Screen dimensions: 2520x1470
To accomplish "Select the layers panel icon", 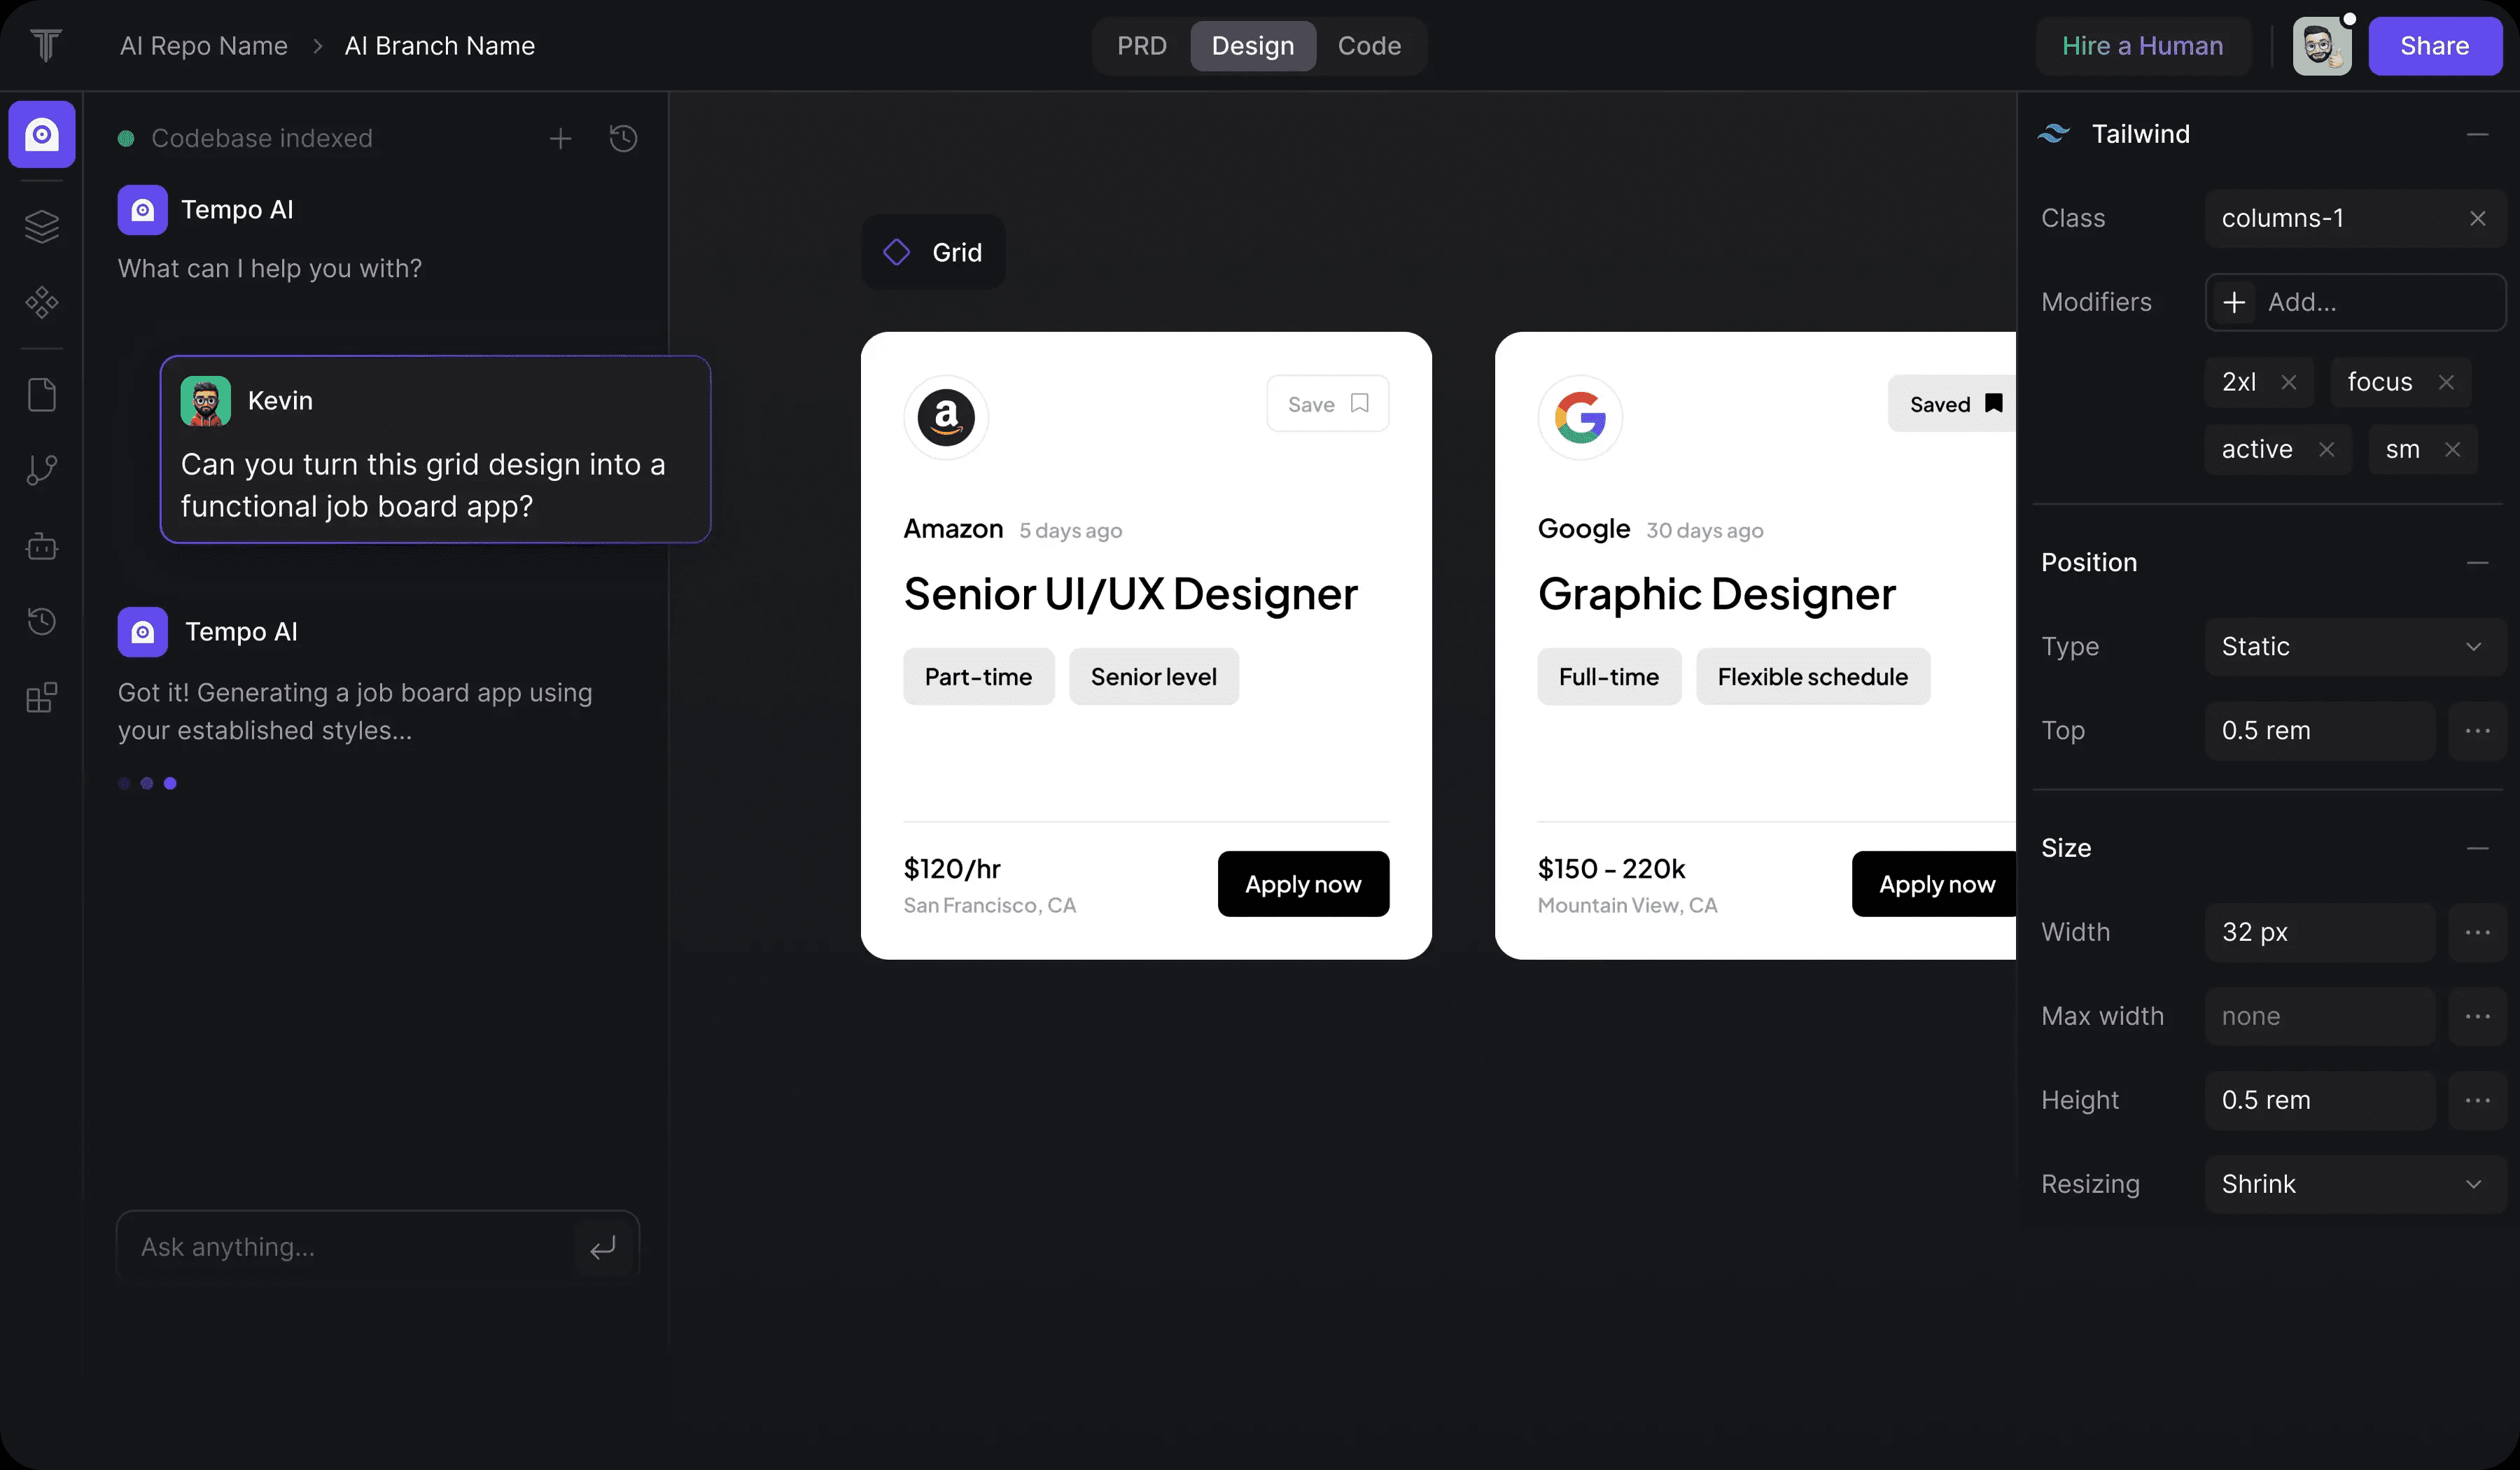I will [42, 225].
